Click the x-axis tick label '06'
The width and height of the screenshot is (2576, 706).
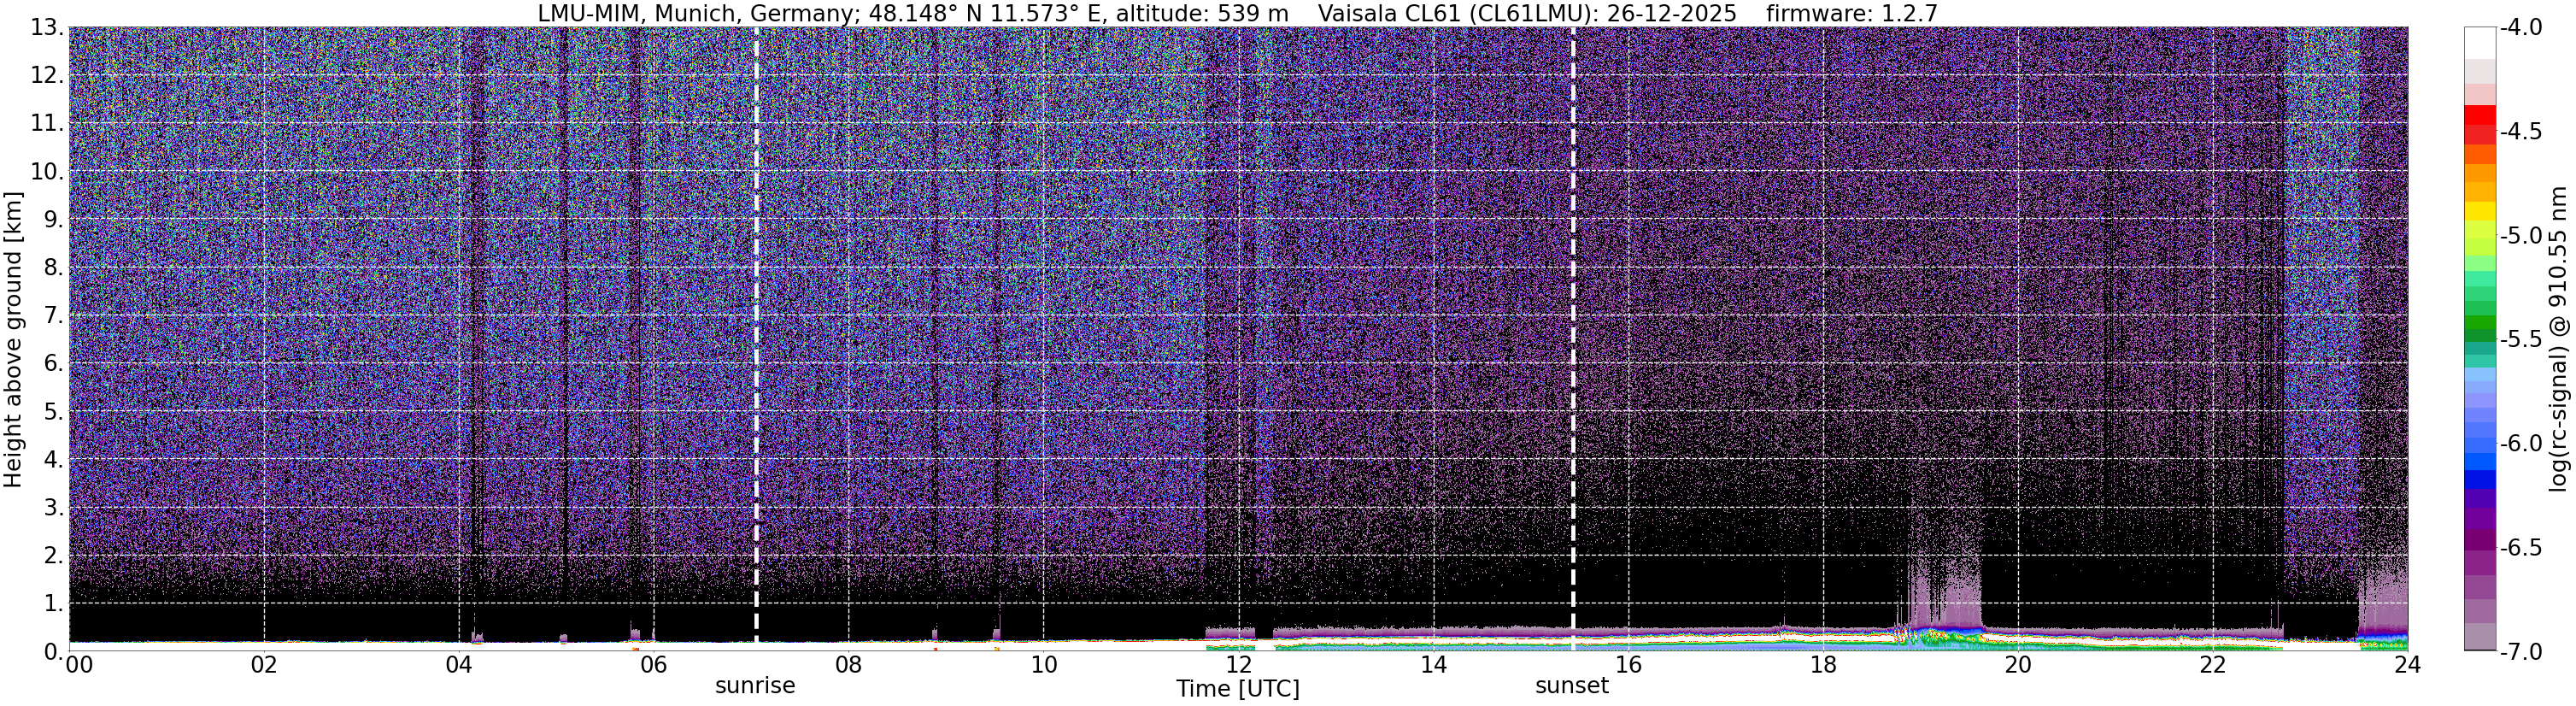(x=654, y=665)
